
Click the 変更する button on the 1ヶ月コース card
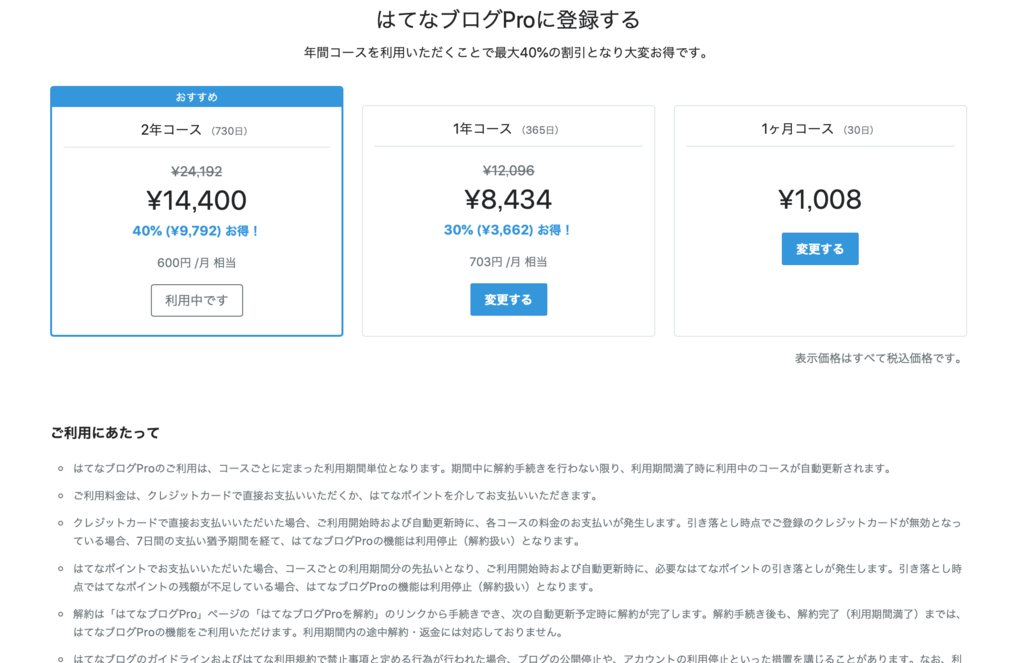pos(819,249)
